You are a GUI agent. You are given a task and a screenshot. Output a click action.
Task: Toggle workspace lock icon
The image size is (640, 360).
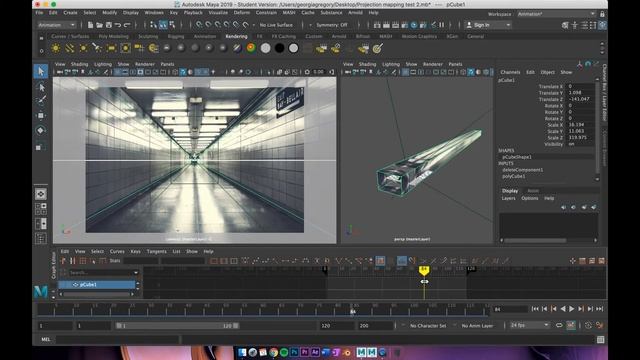click(602, 14)
